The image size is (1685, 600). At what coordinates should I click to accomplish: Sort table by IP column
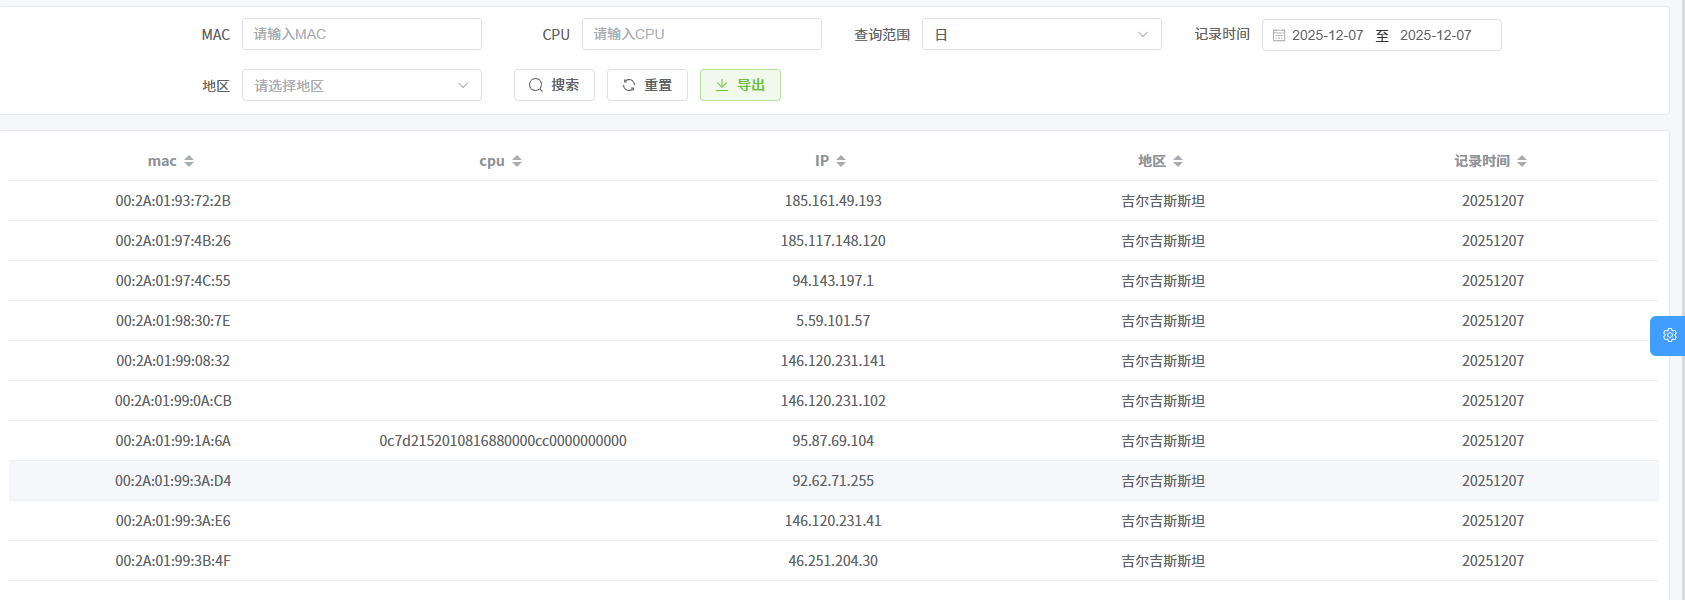(x=841, y=161)
